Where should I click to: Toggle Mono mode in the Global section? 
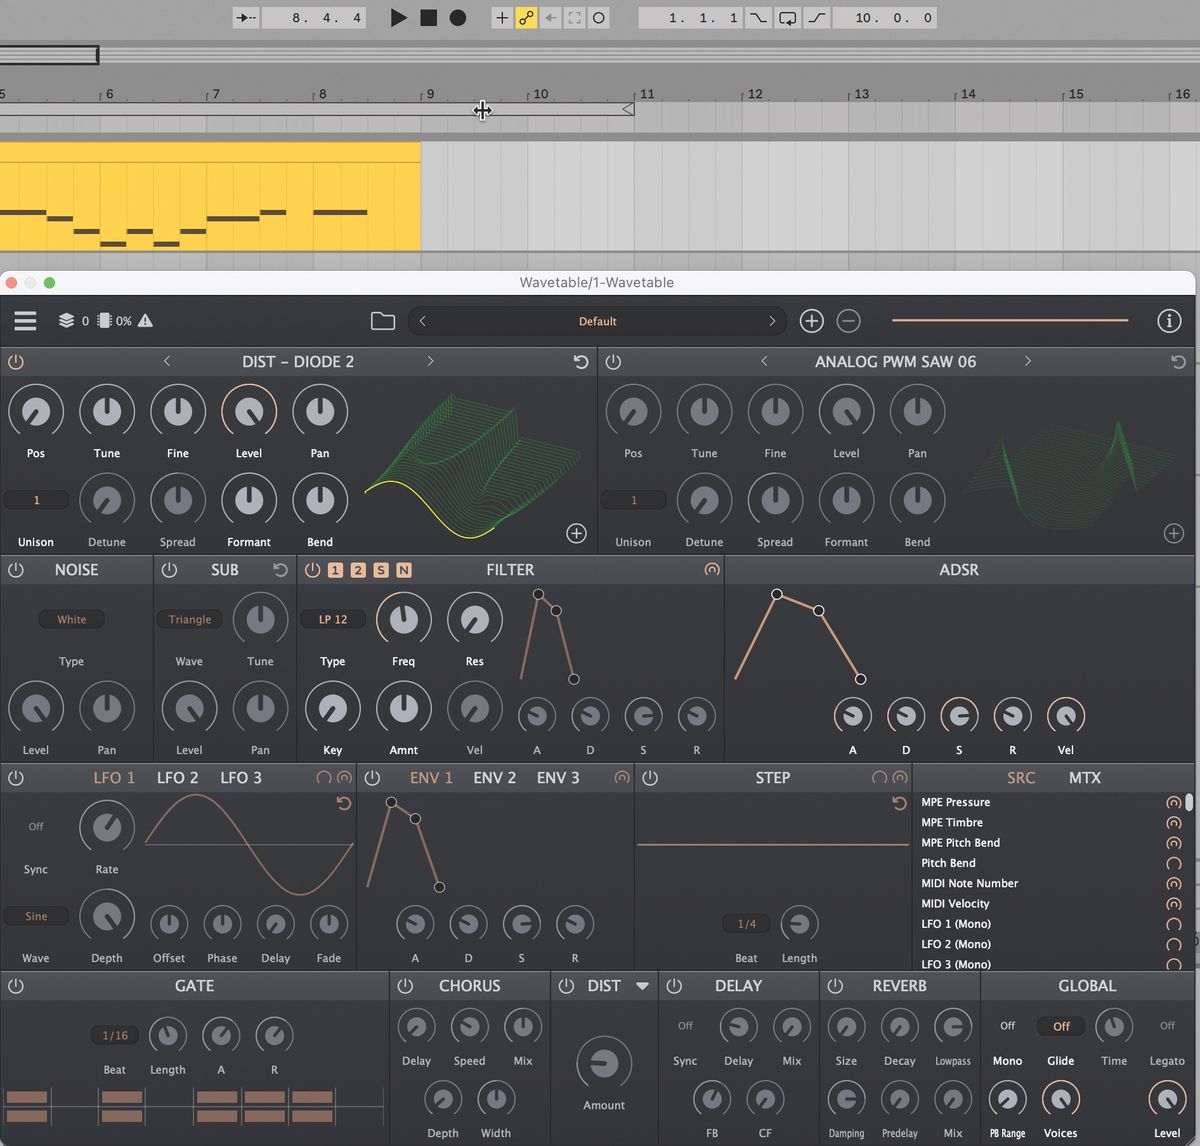tap(1007, 1026)
